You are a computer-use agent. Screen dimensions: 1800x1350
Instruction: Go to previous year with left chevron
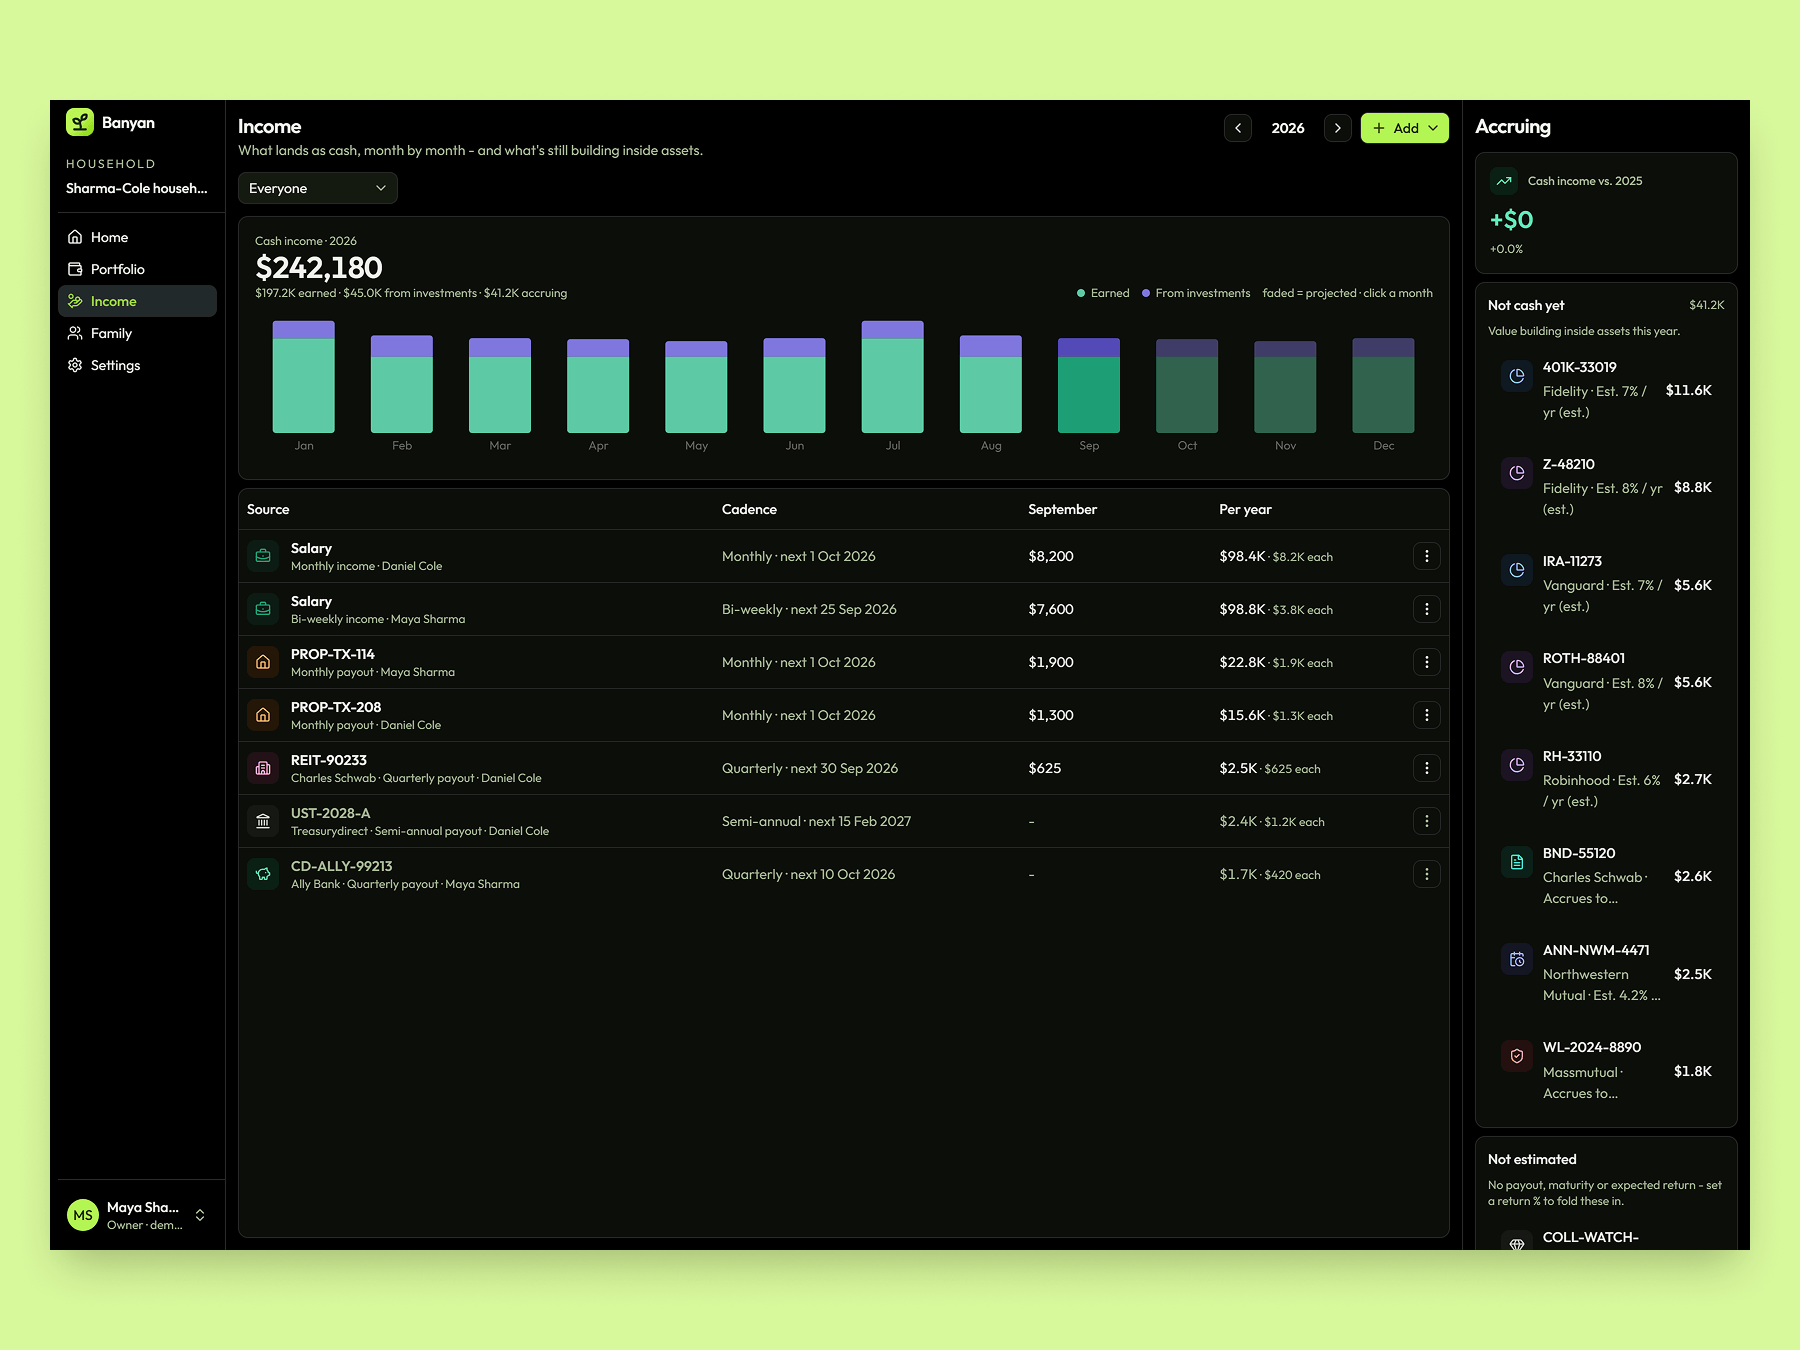[x=1238, y=128]
